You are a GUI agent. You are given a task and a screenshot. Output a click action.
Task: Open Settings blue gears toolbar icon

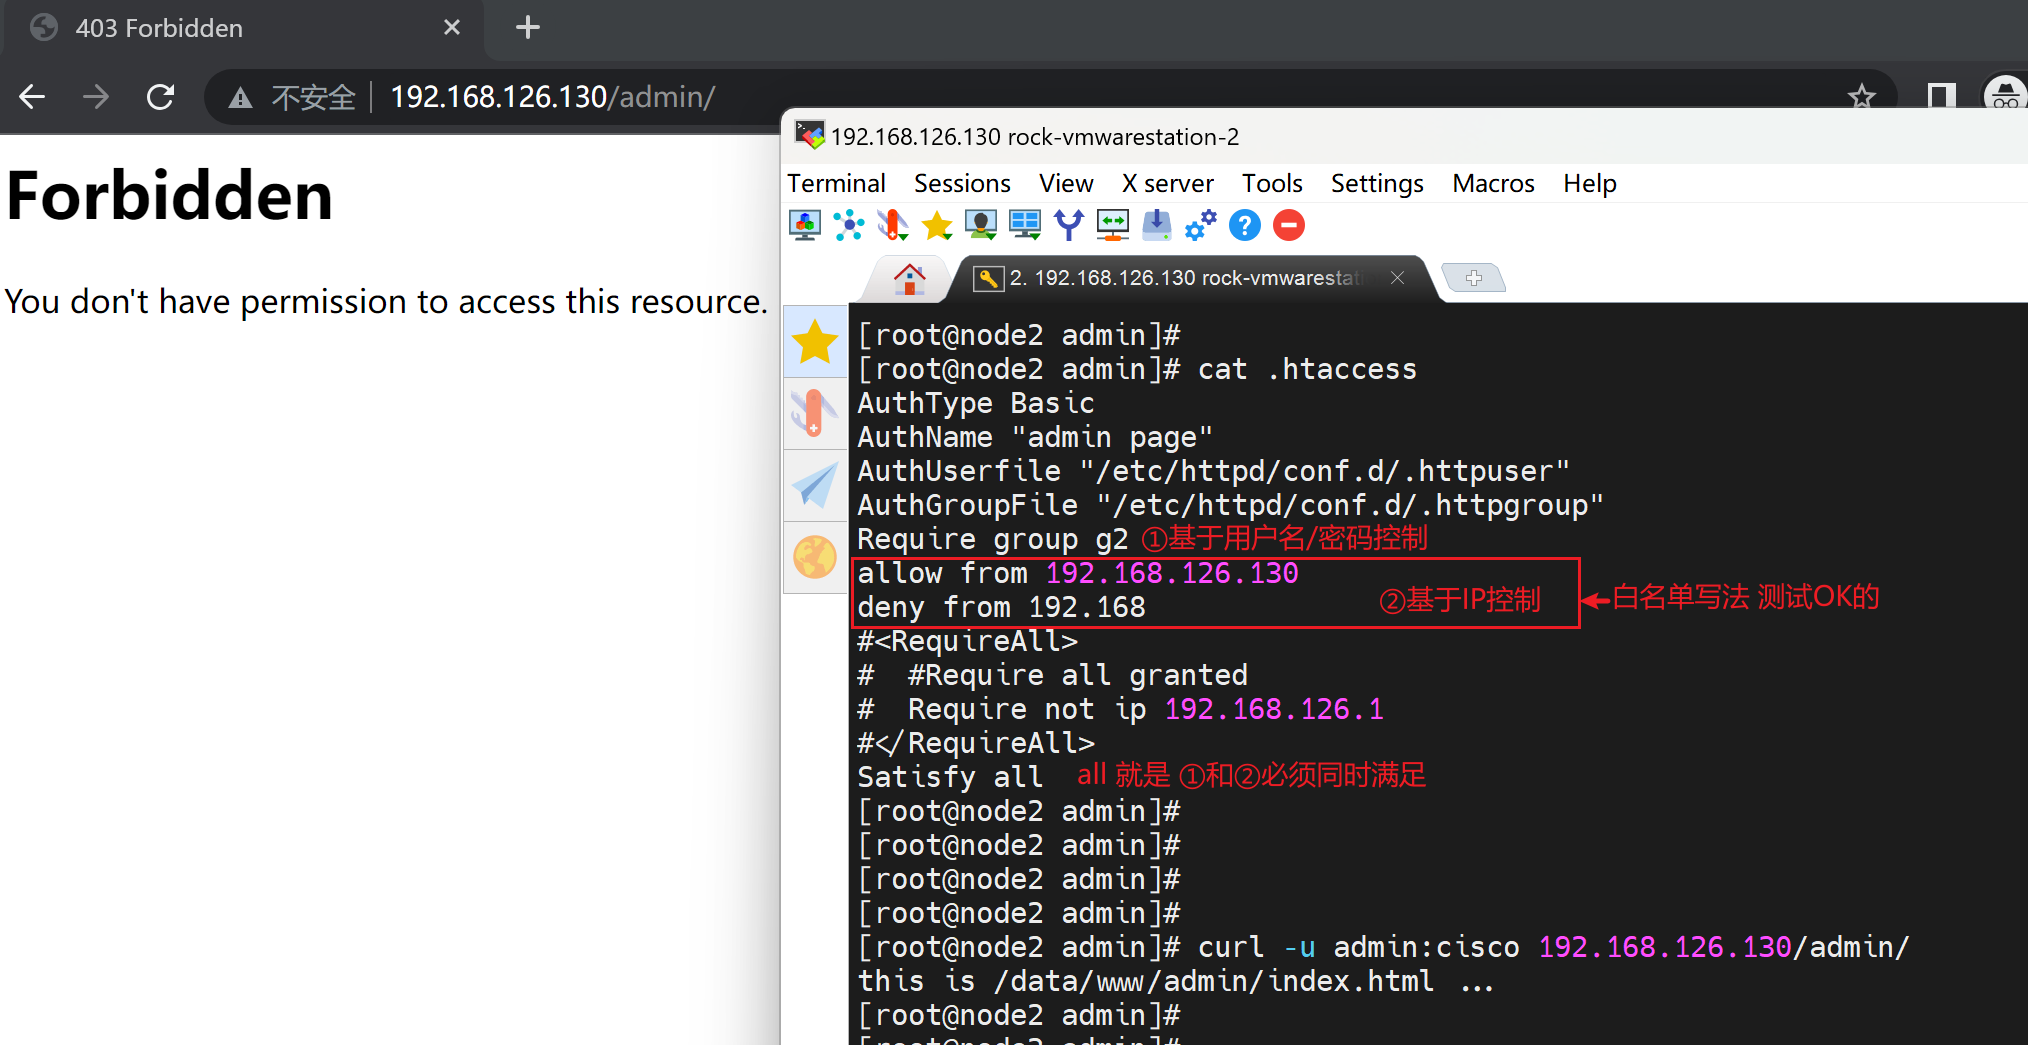pyautogui.click(x=1201, y=225)
